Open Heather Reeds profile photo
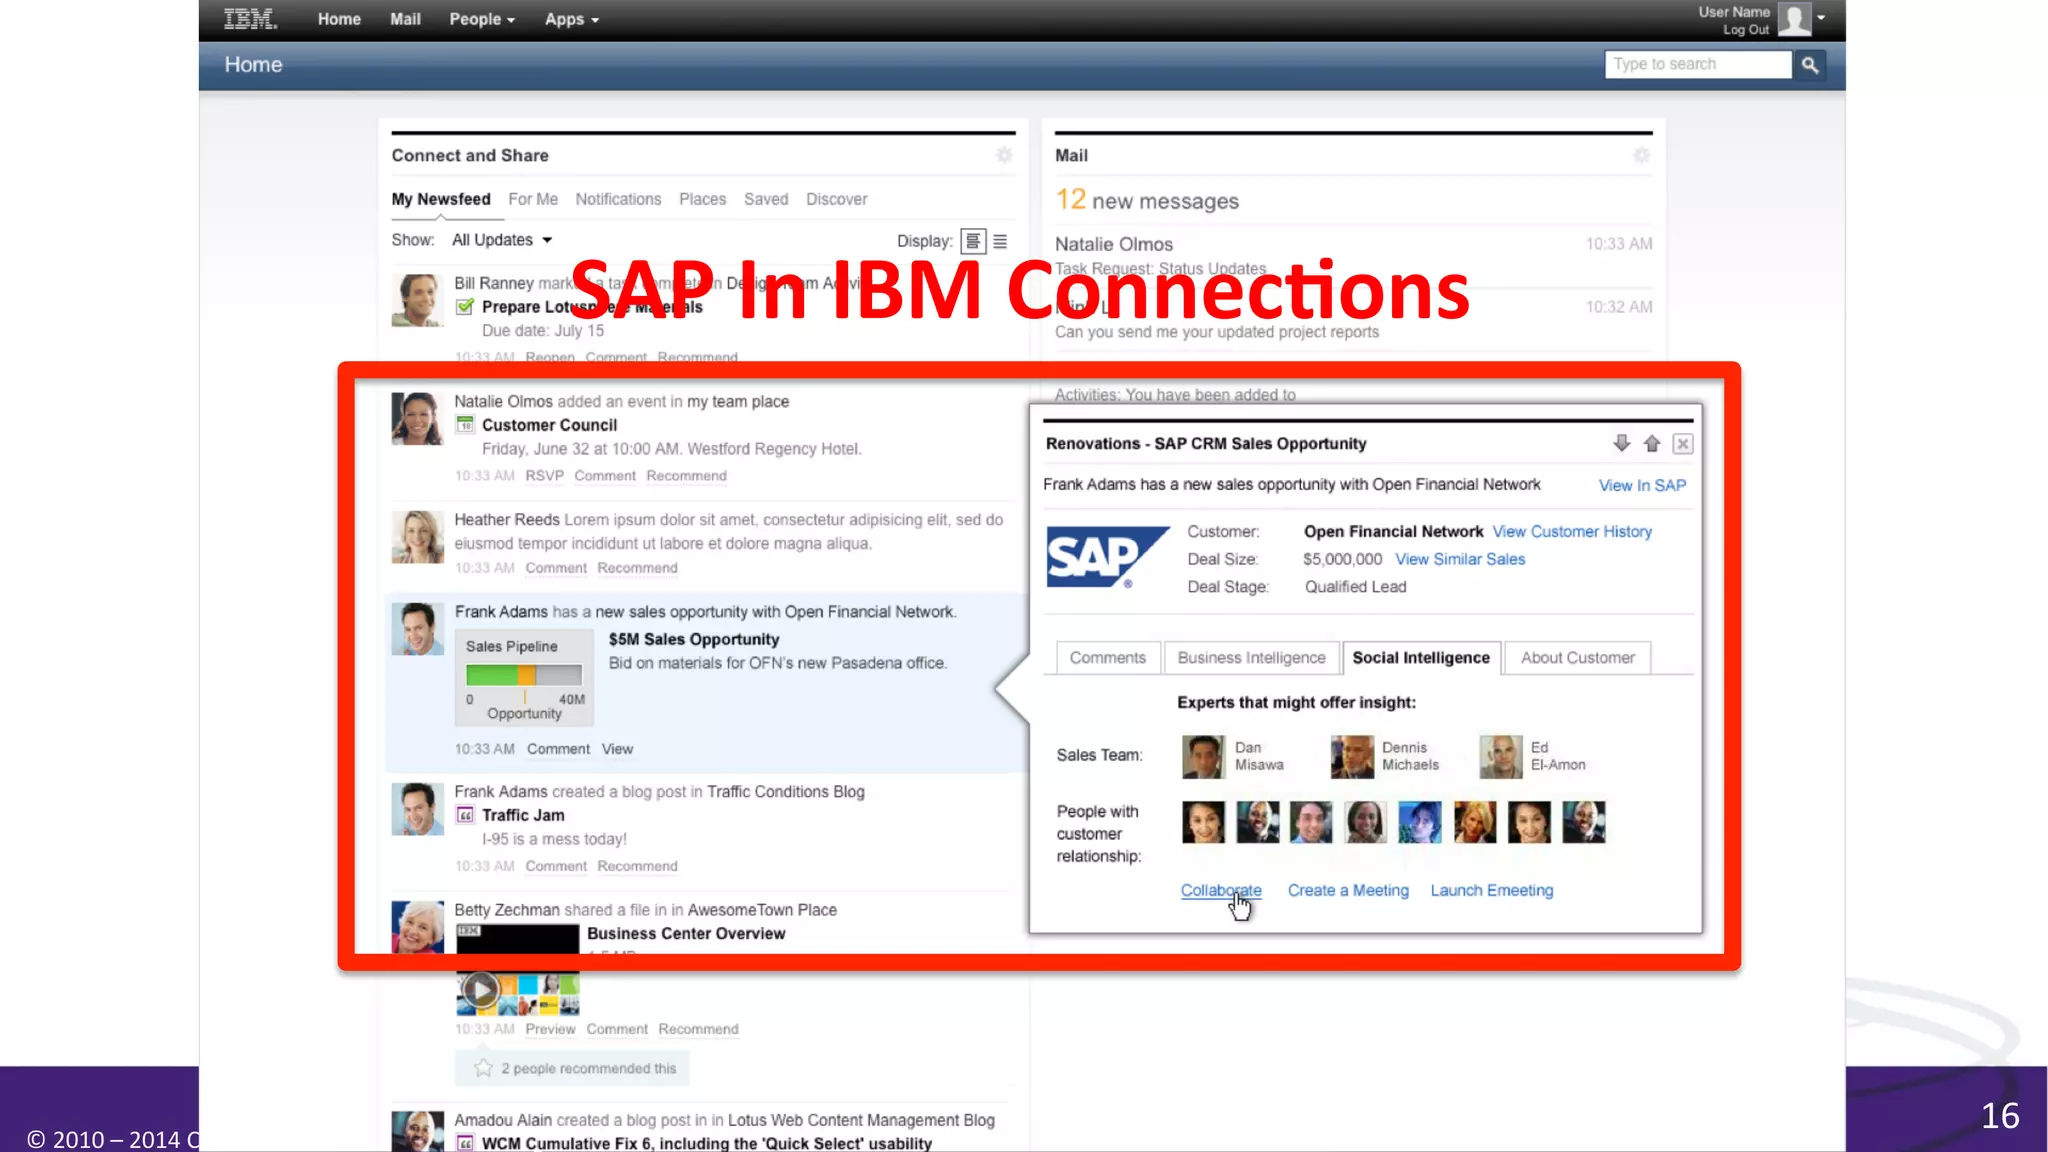Image resolution: width=2048 pixels, height=1152 pixels. (x=417, y=537)
